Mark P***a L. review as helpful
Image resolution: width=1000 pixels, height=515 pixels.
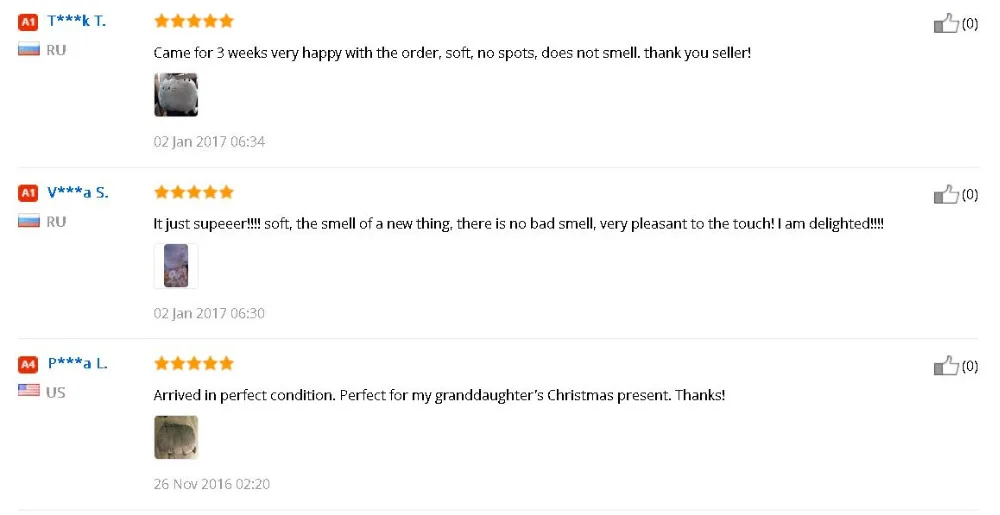(946, 366)
